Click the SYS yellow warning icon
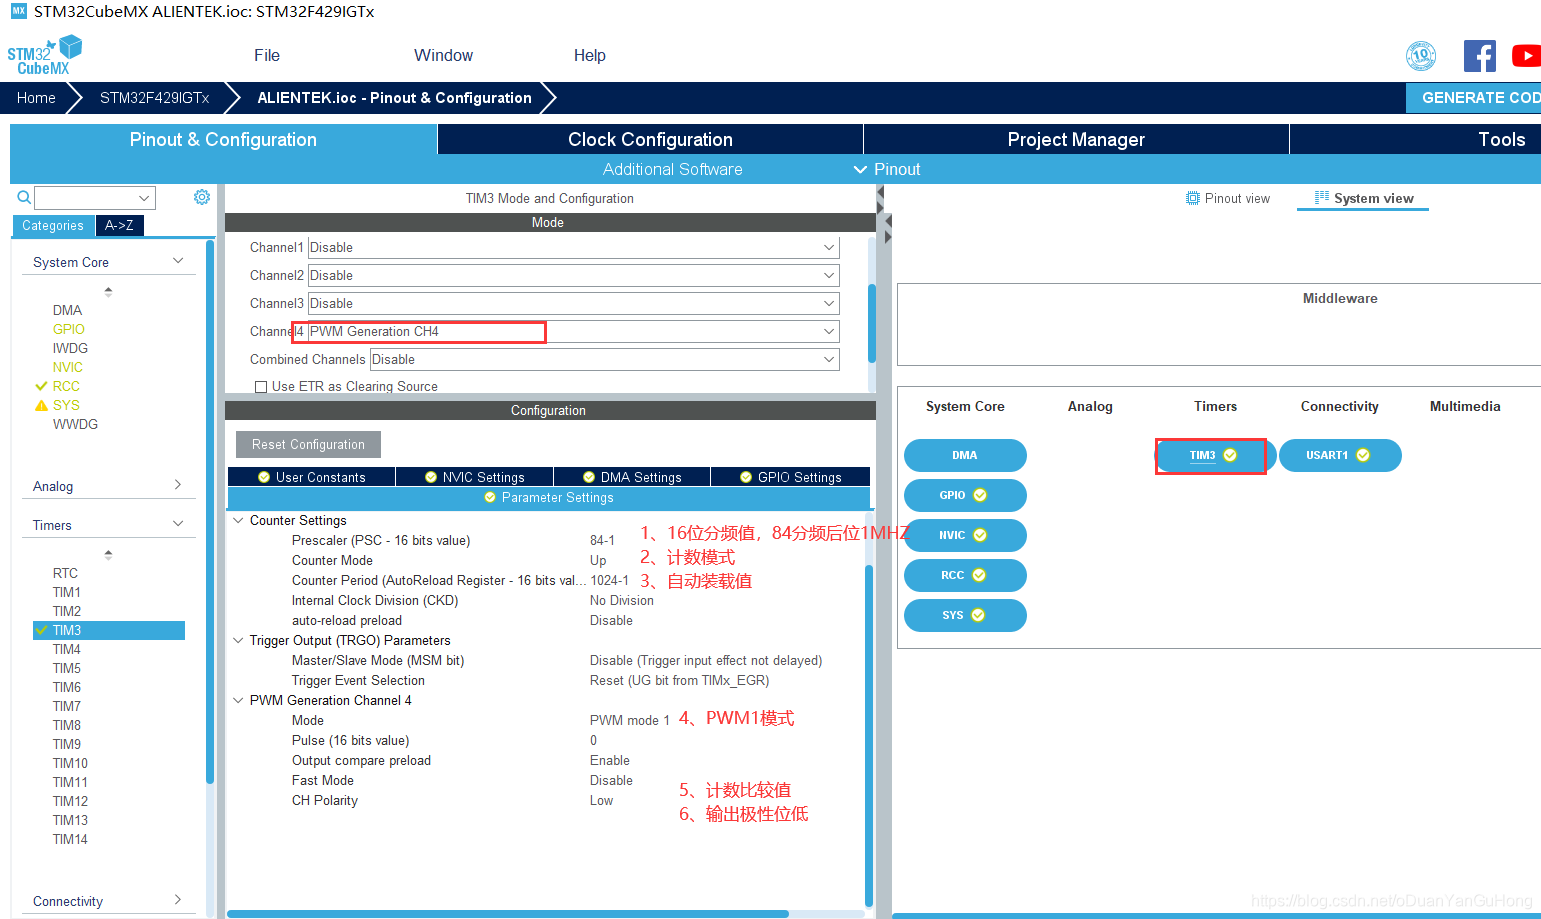Image resolution: width=1541 pixels, height=919 pixels. [41, 405]
